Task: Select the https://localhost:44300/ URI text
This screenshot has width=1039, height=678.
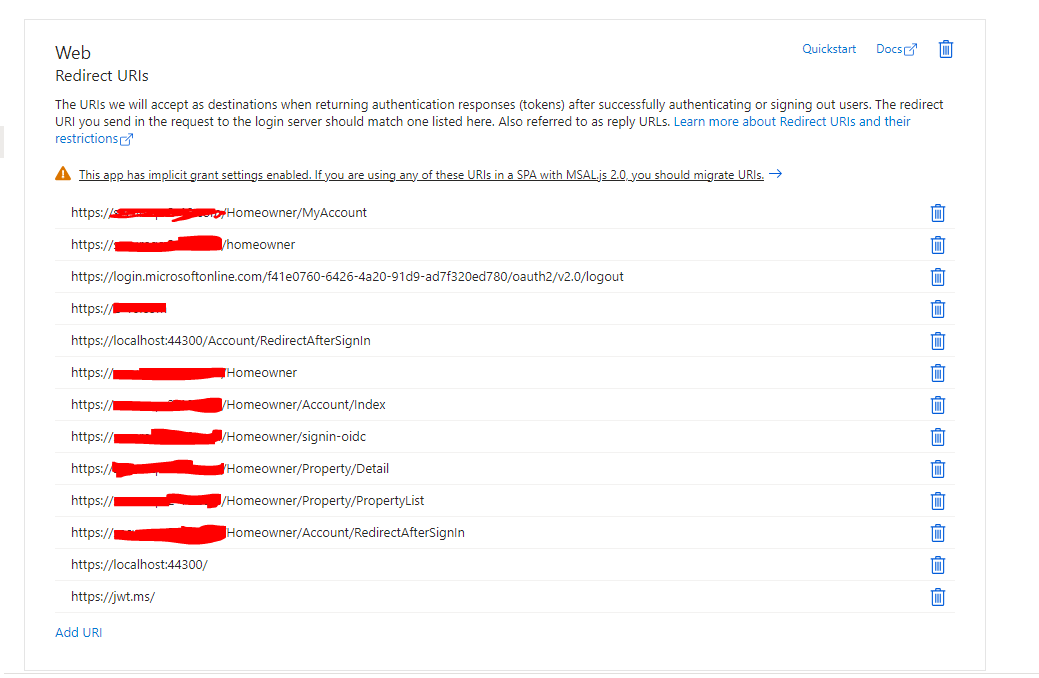Action: click(x=139, y=565)
